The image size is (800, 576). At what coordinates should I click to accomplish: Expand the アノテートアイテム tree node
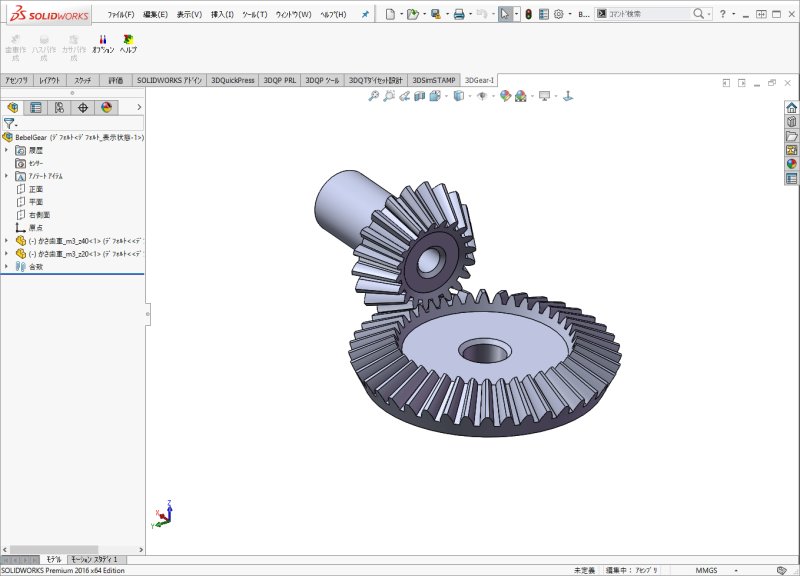click(x=6, y=176)
